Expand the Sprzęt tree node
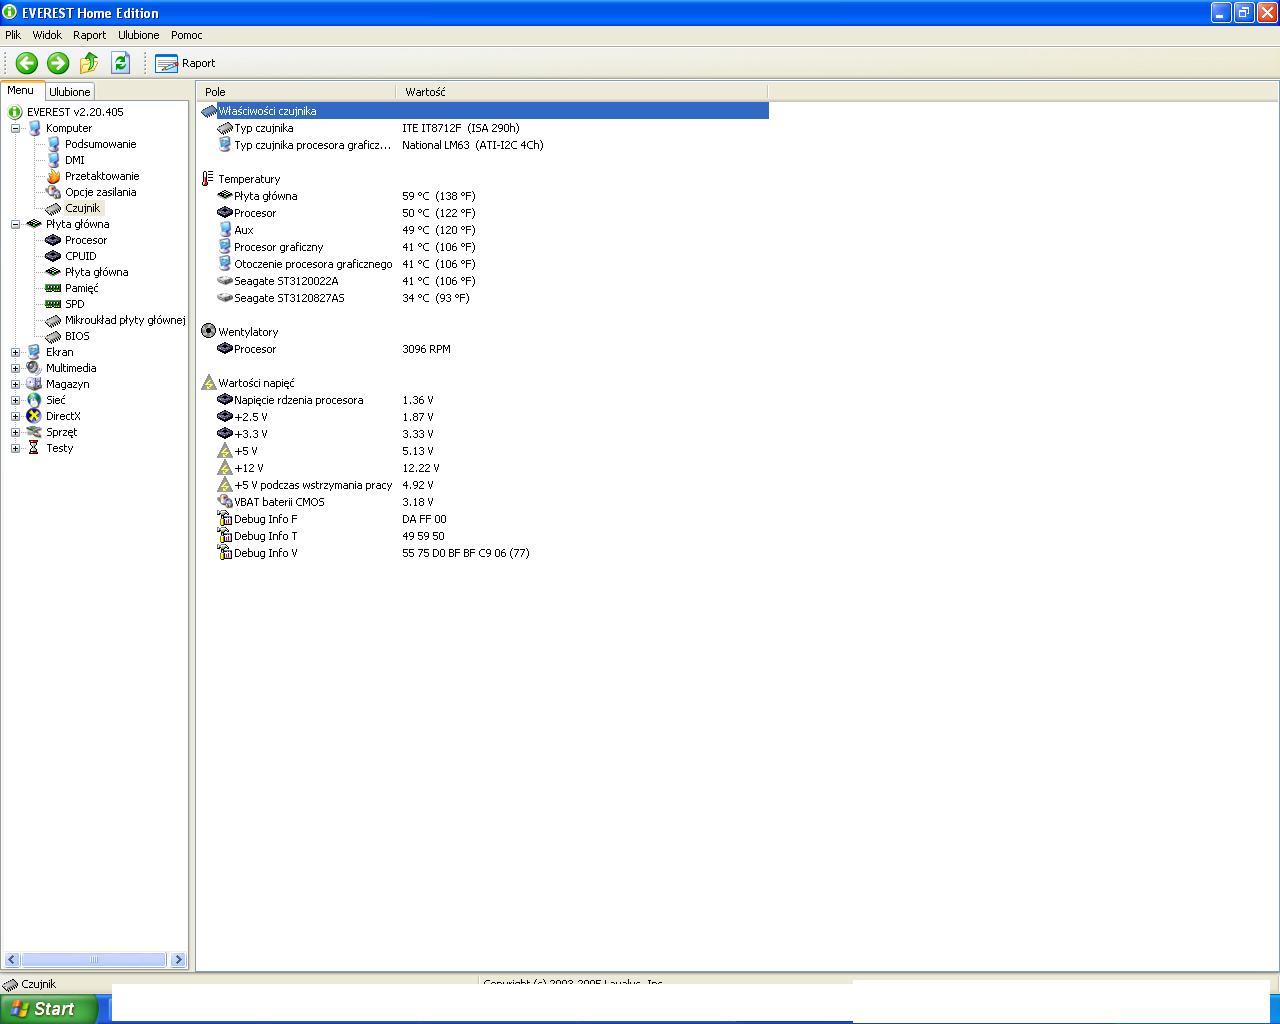1280x1024 pixels. point(16,432)
